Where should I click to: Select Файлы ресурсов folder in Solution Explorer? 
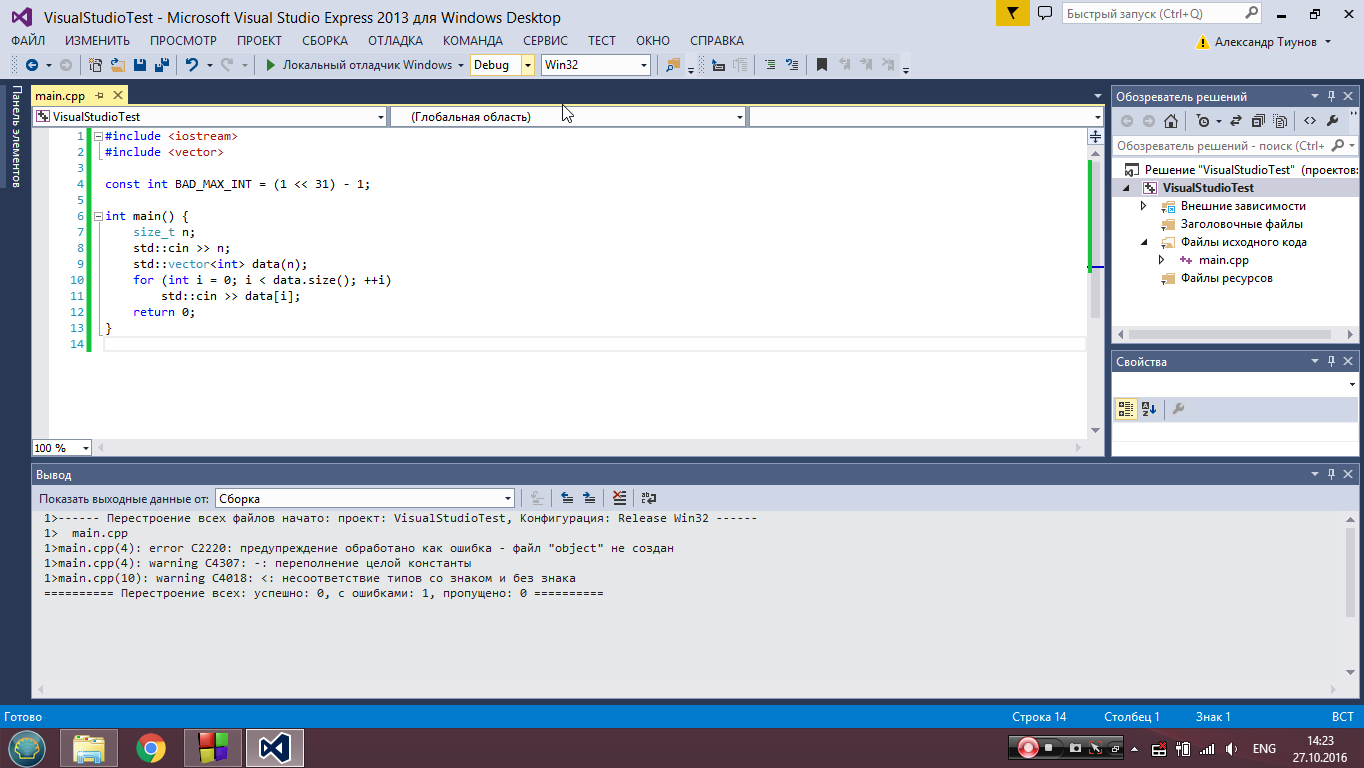click(x=1226, y=278)
